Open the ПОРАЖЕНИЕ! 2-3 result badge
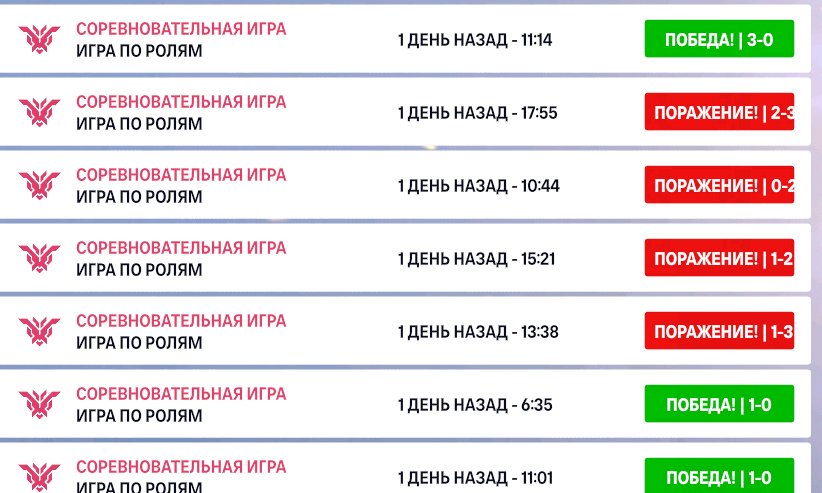This screenshot has height=493, width=822. click(x=719, y=112)
